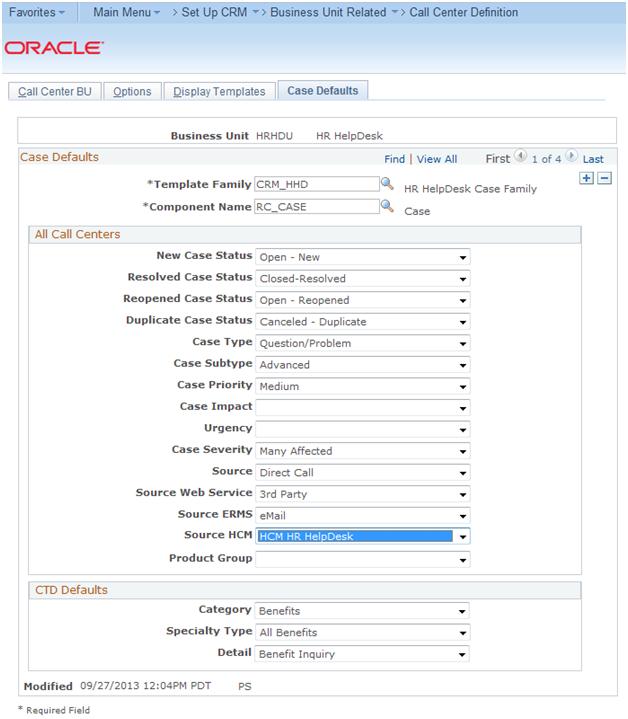
Task: Show next row arrow in Case Defaults
Action: point(571,156)
